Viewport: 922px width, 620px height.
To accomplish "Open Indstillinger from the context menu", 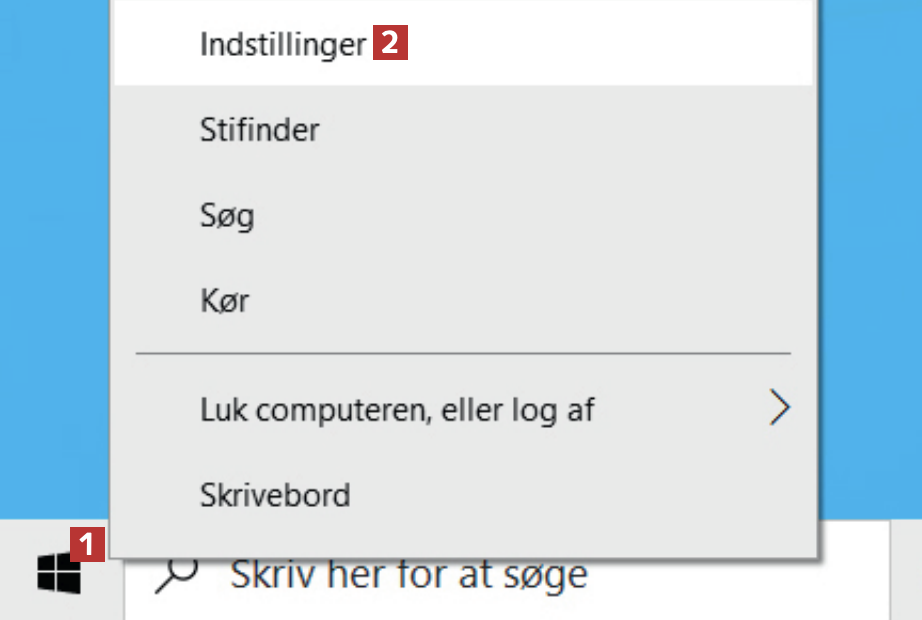I will pyautogui.click(x=283, y=45).
